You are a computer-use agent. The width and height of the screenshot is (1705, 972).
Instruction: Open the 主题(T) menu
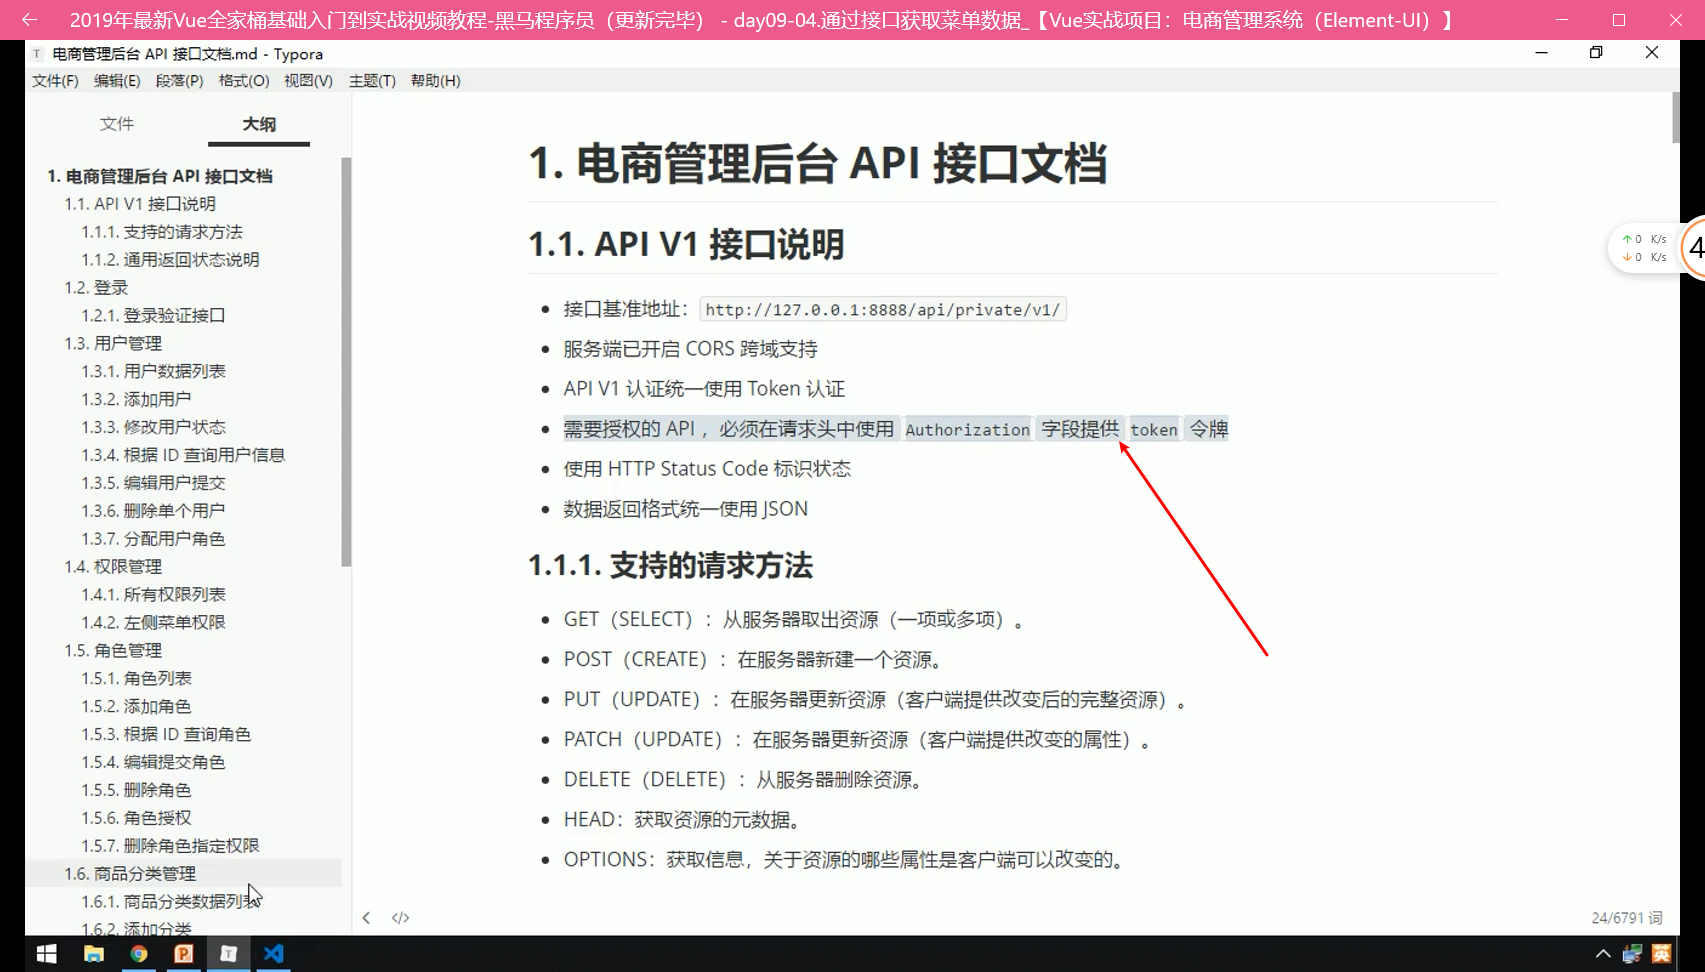click(x=372, y=81)
